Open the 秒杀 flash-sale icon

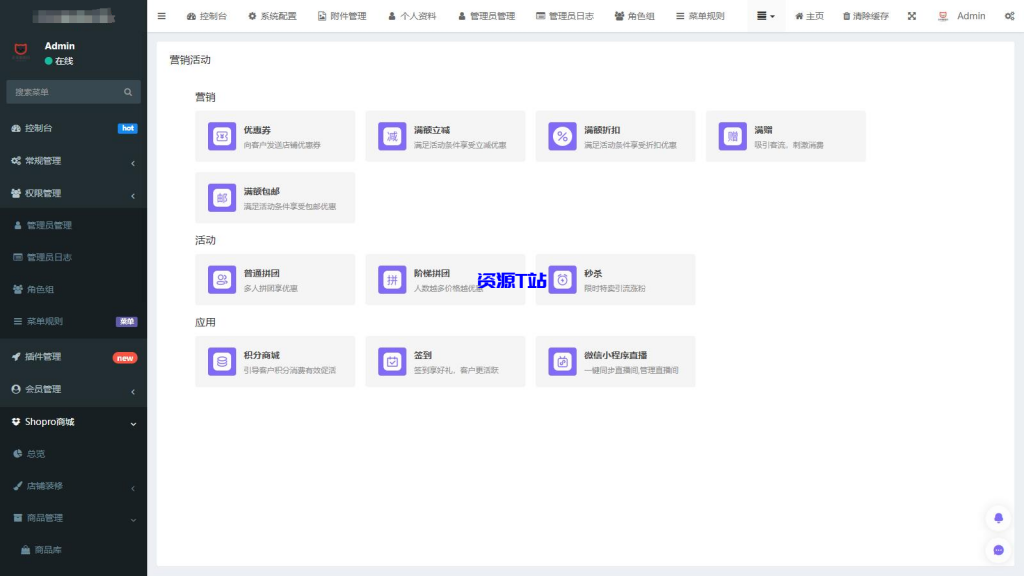point(562,278)
